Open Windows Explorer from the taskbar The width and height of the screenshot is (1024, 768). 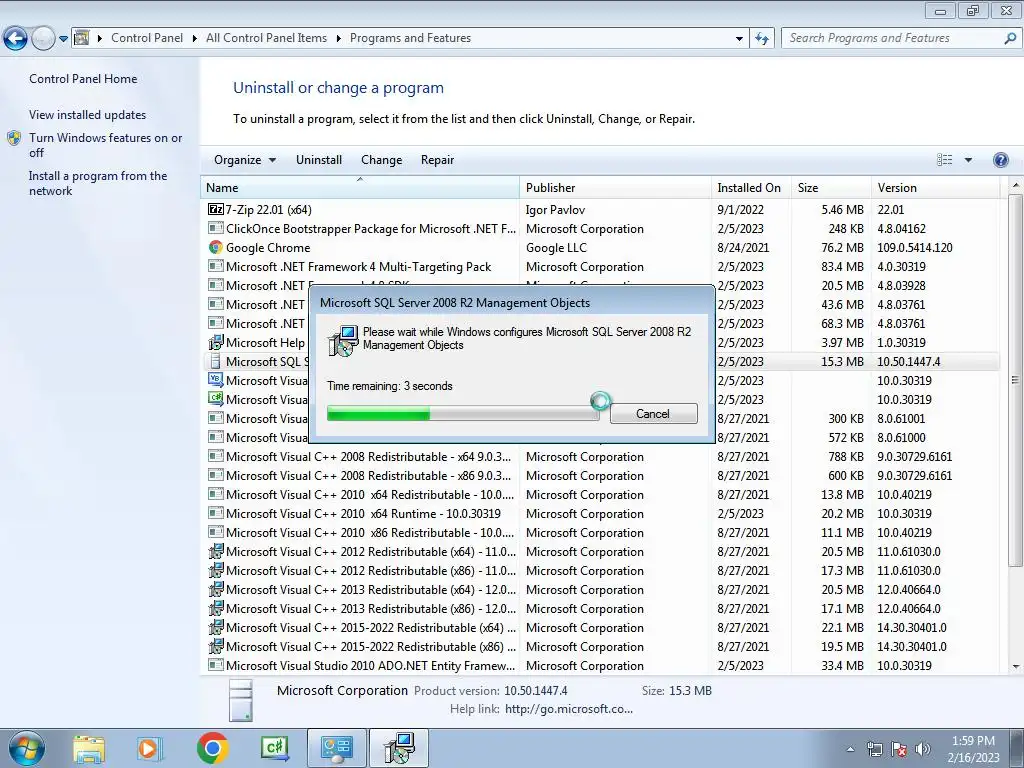pos(89,748)
